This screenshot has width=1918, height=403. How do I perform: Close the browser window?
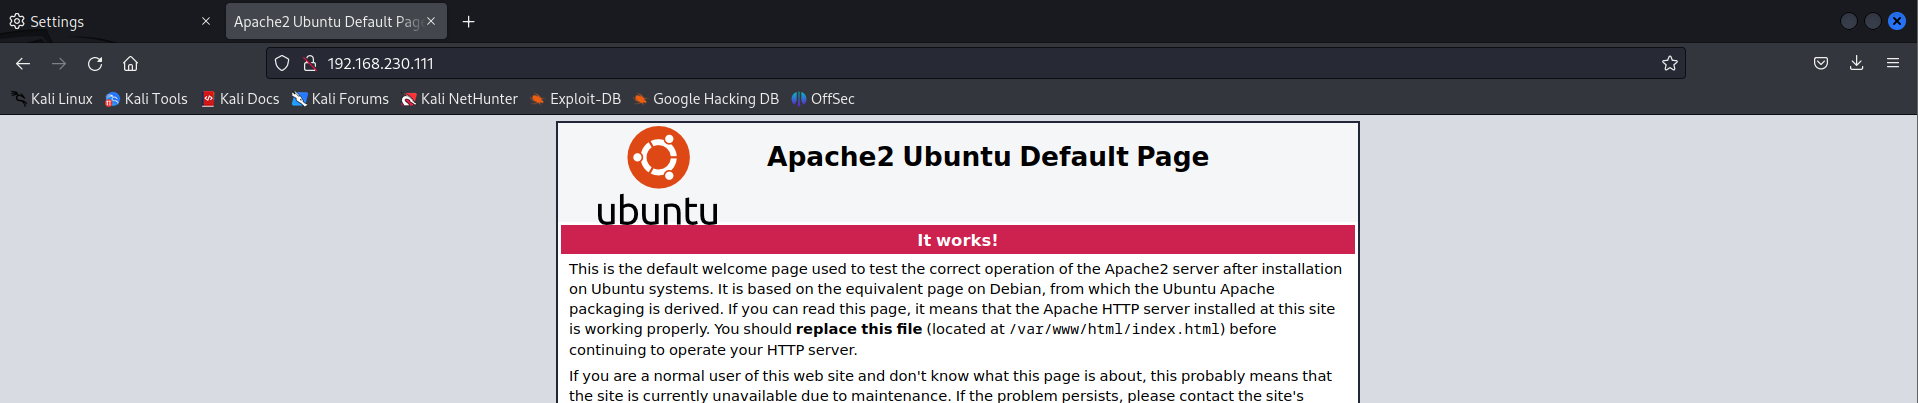point(1896,21)
